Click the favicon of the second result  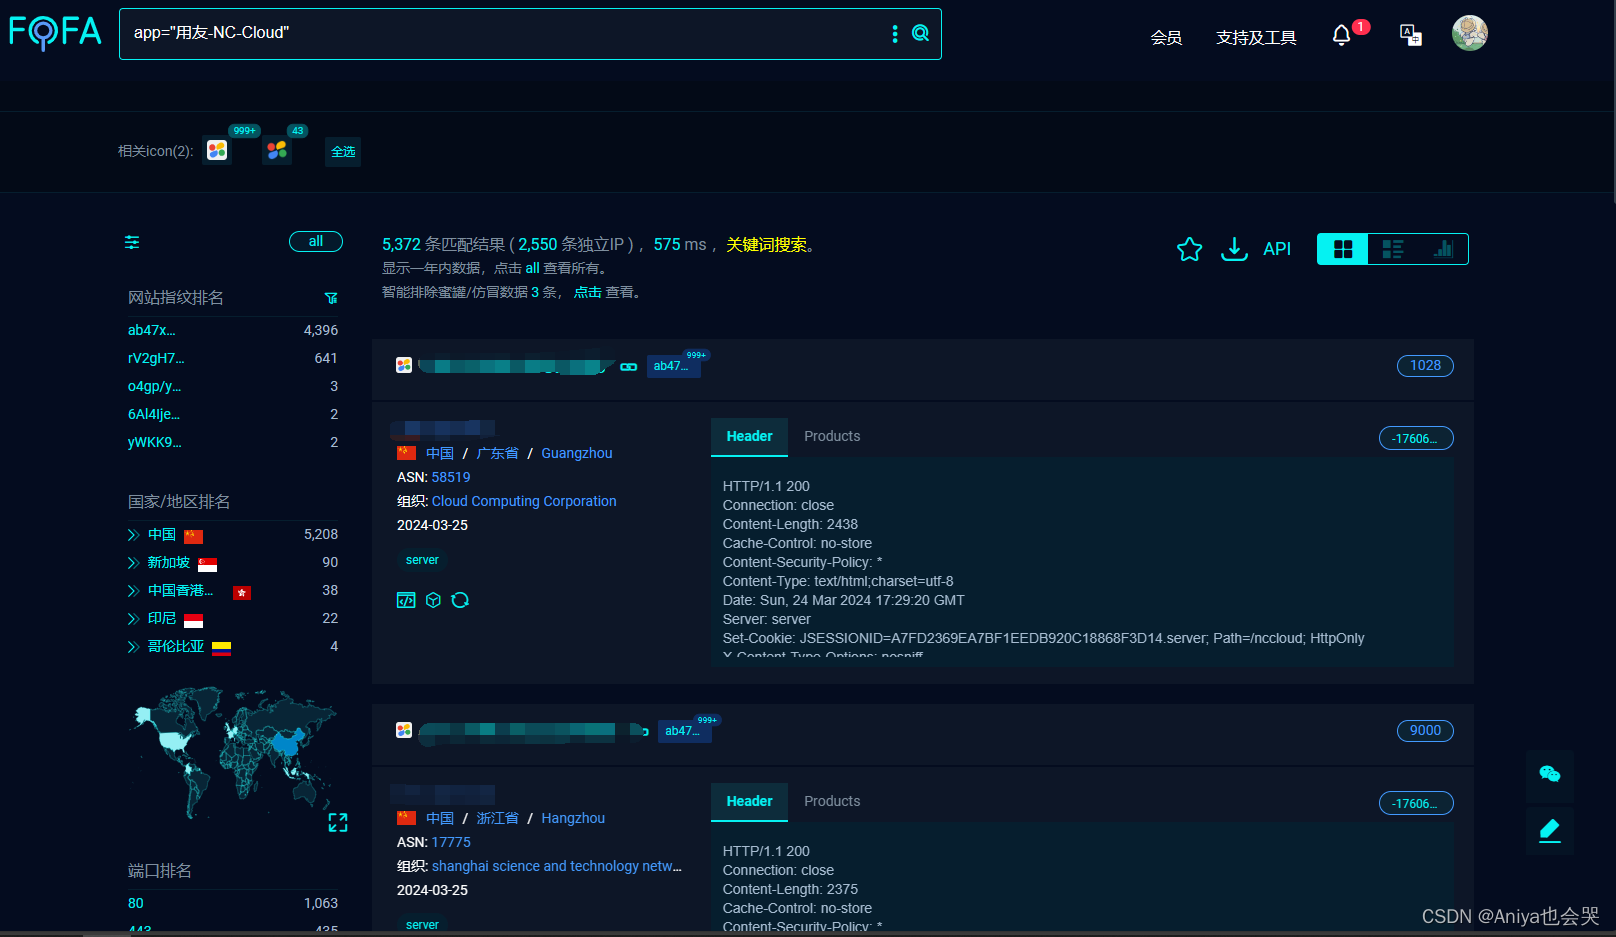tap(404, 730)
